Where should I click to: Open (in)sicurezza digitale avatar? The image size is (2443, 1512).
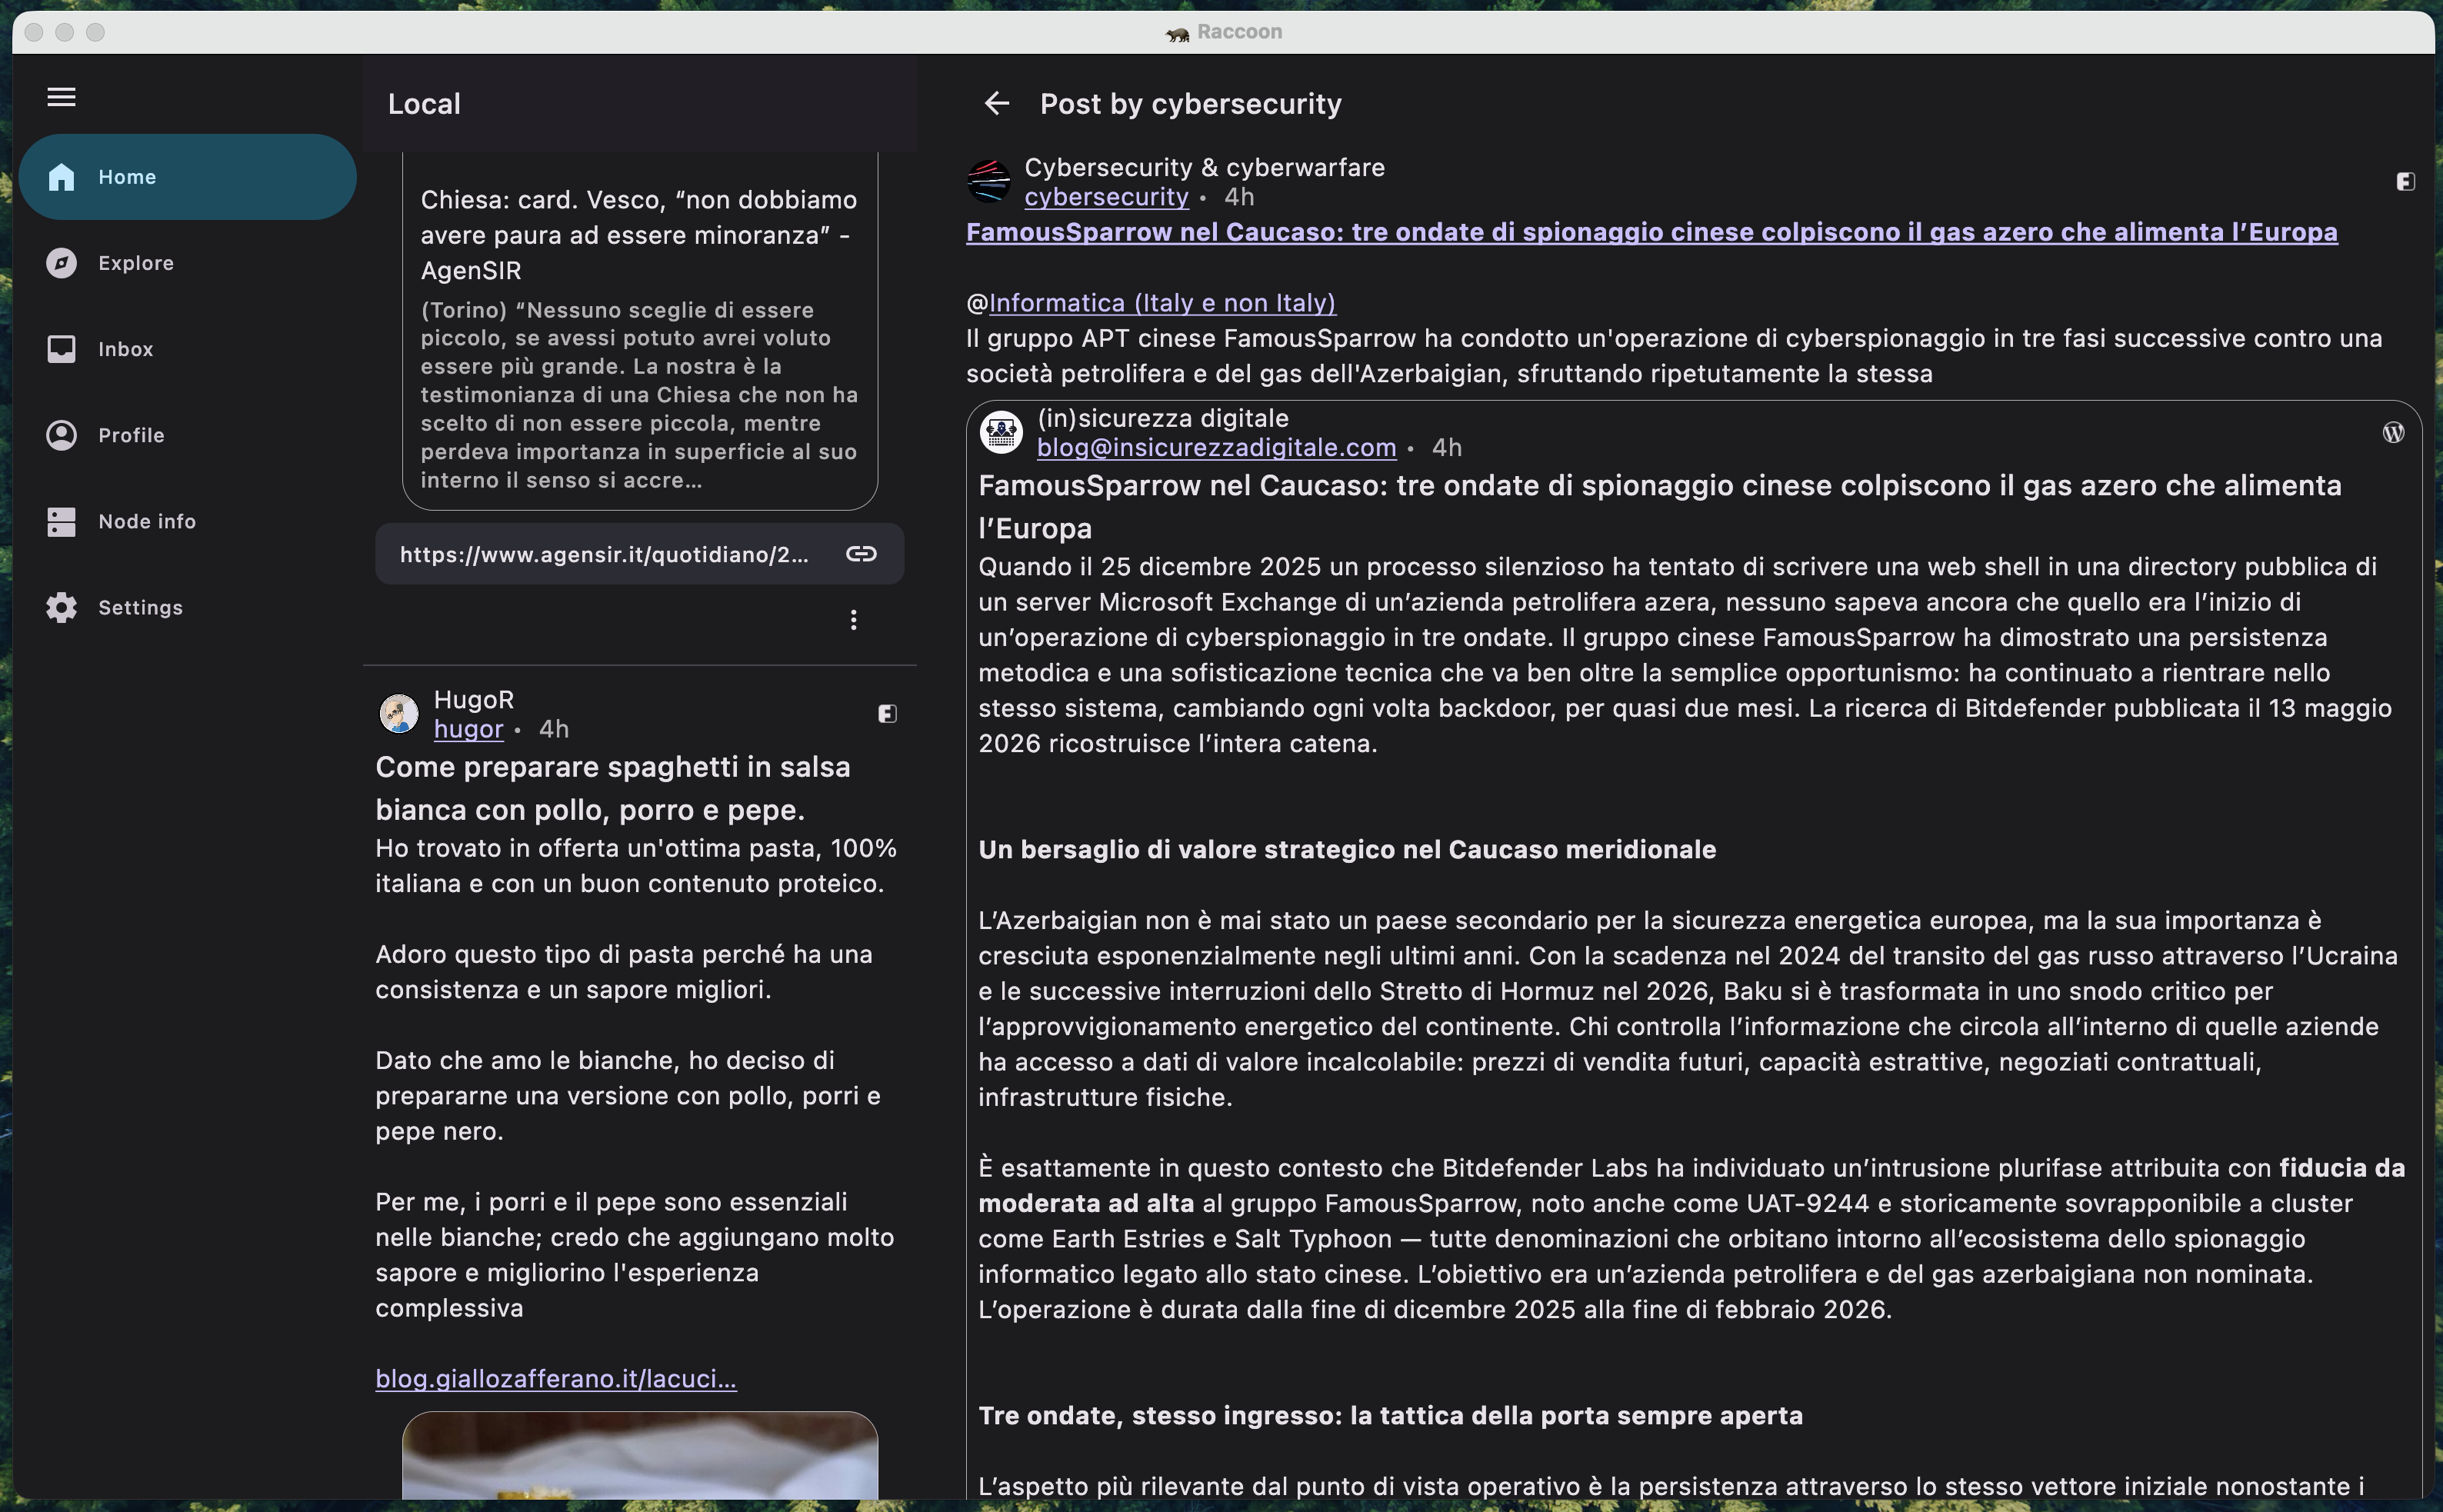1001,432
